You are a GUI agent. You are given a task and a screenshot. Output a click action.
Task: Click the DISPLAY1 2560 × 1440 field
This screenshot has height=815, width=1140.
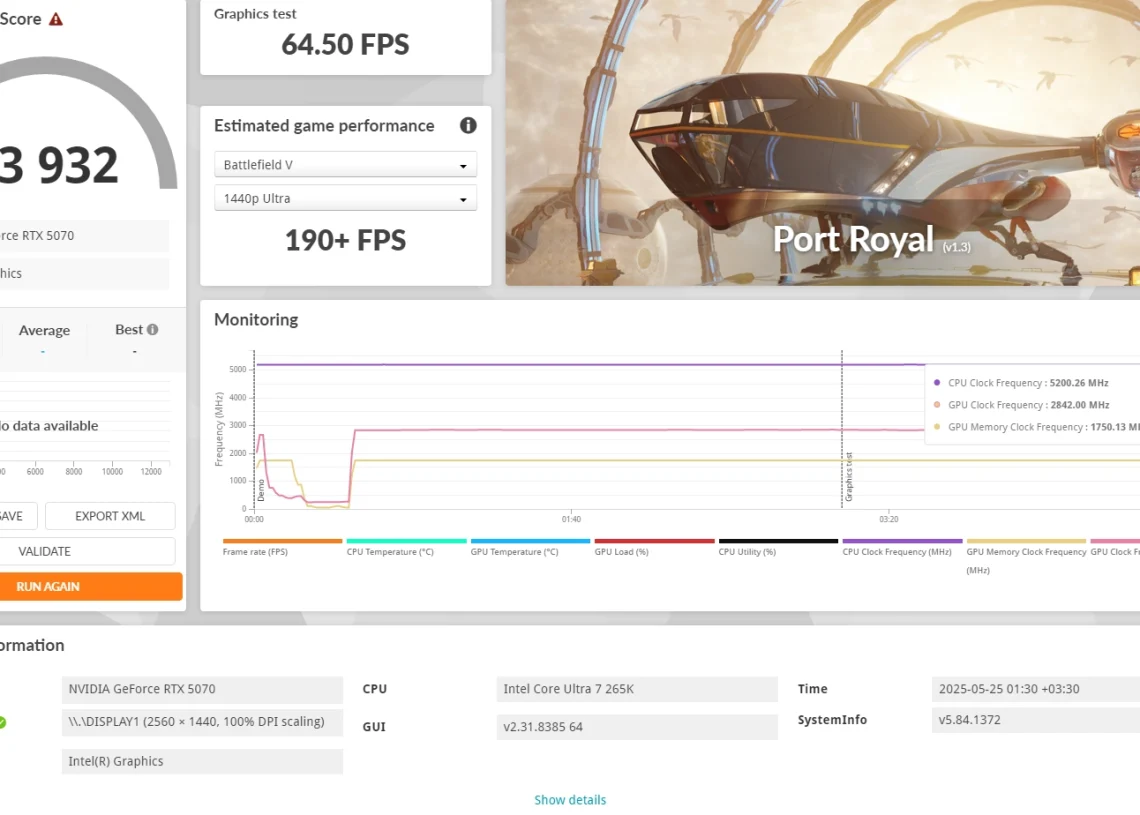point(202,722)
